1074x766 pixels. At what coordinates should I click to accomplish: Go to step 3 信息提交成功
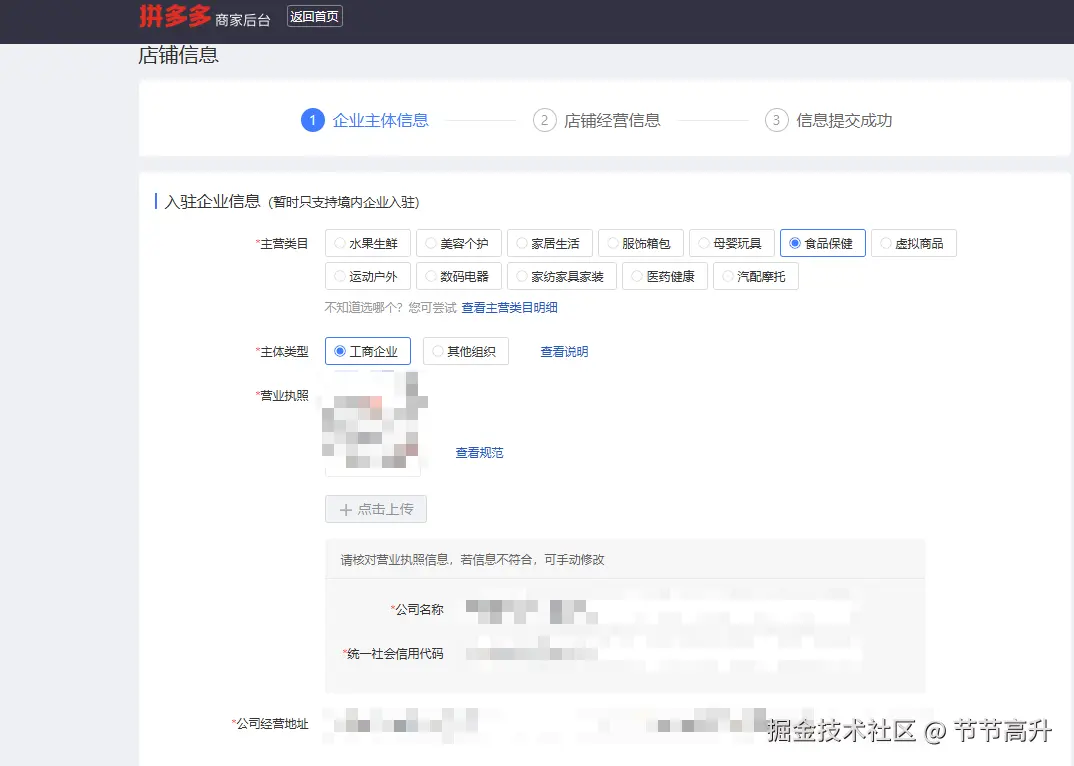point(829,121)
